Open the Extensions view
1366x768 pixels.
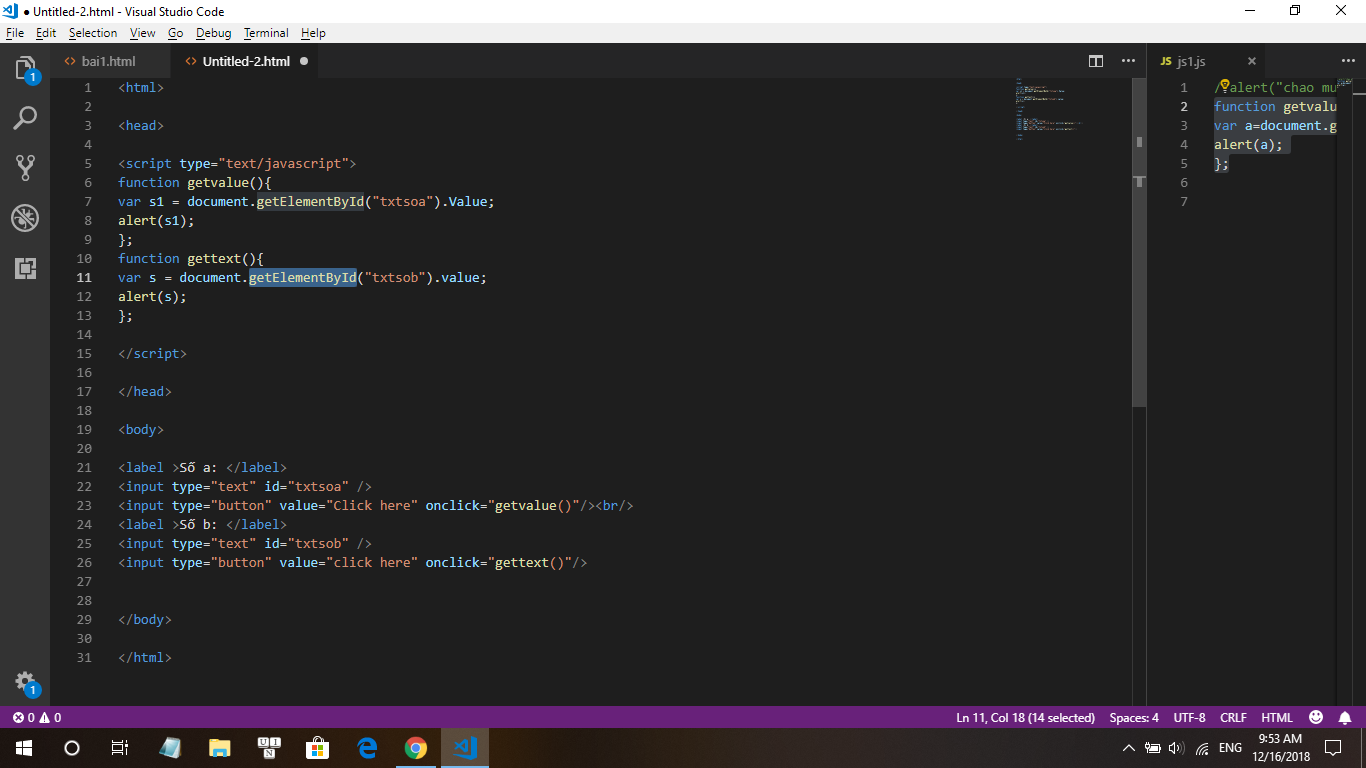click(x=25, y=268)
